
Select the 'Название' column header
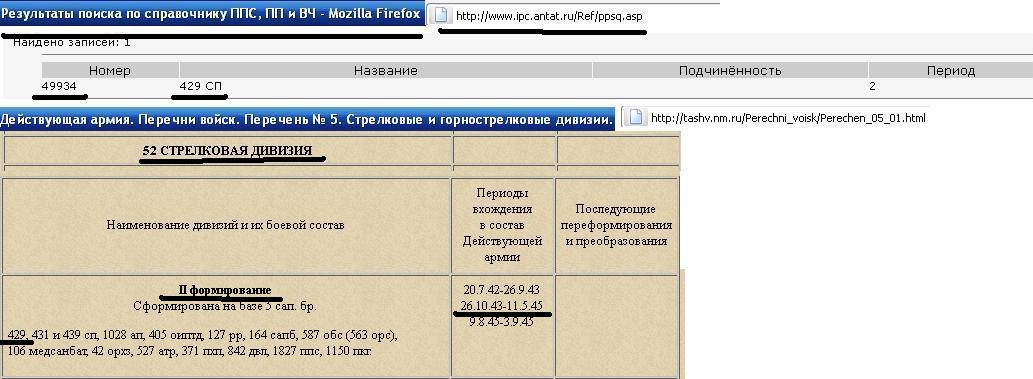(386, 71)
